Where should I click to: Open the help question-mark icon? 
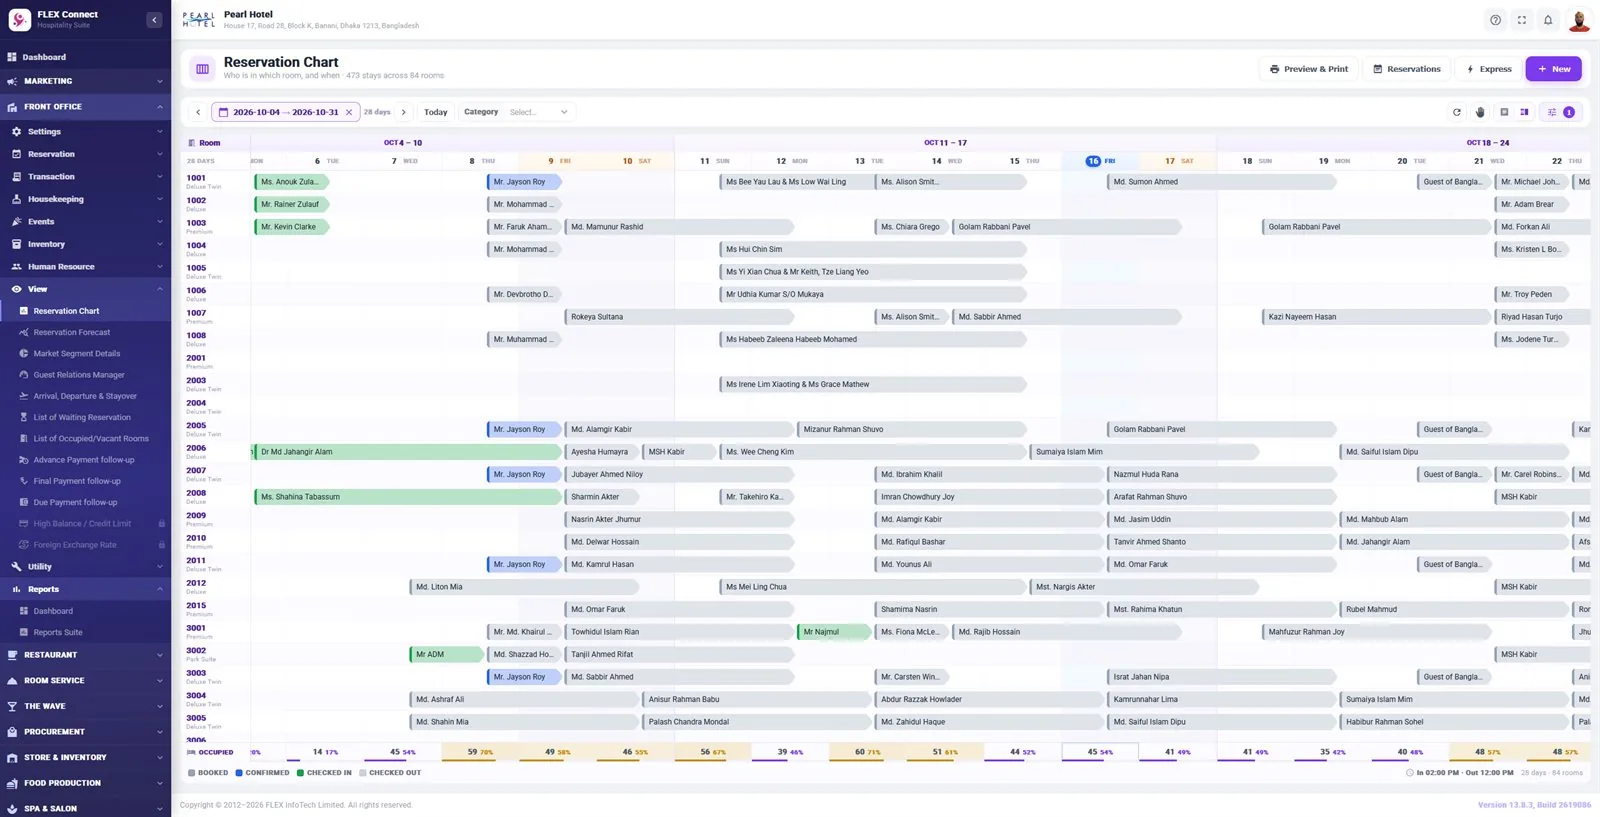pyautogui.click(x=1495, y=20)
